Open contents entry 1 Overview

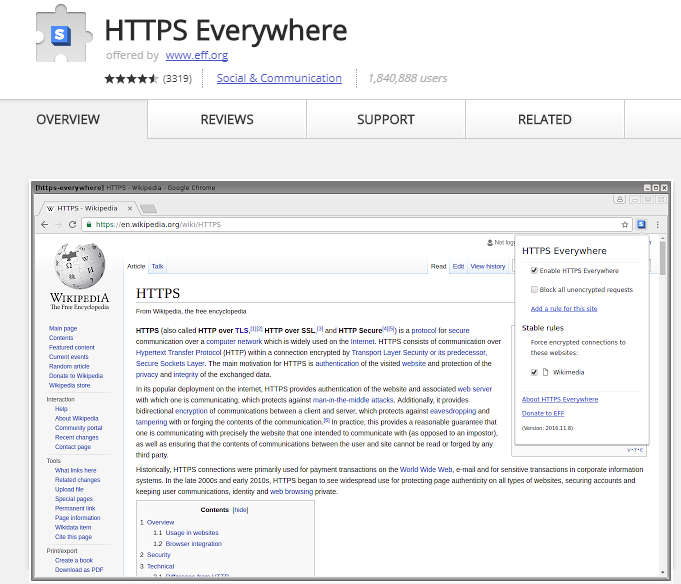160,522
